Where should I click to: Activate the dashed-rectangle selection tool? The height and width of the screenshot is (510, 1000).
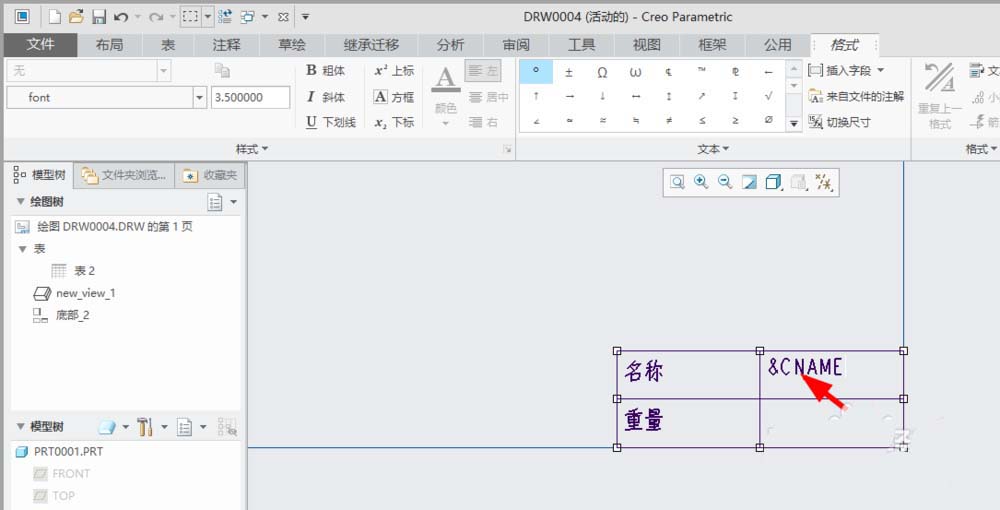click(190, 17)
